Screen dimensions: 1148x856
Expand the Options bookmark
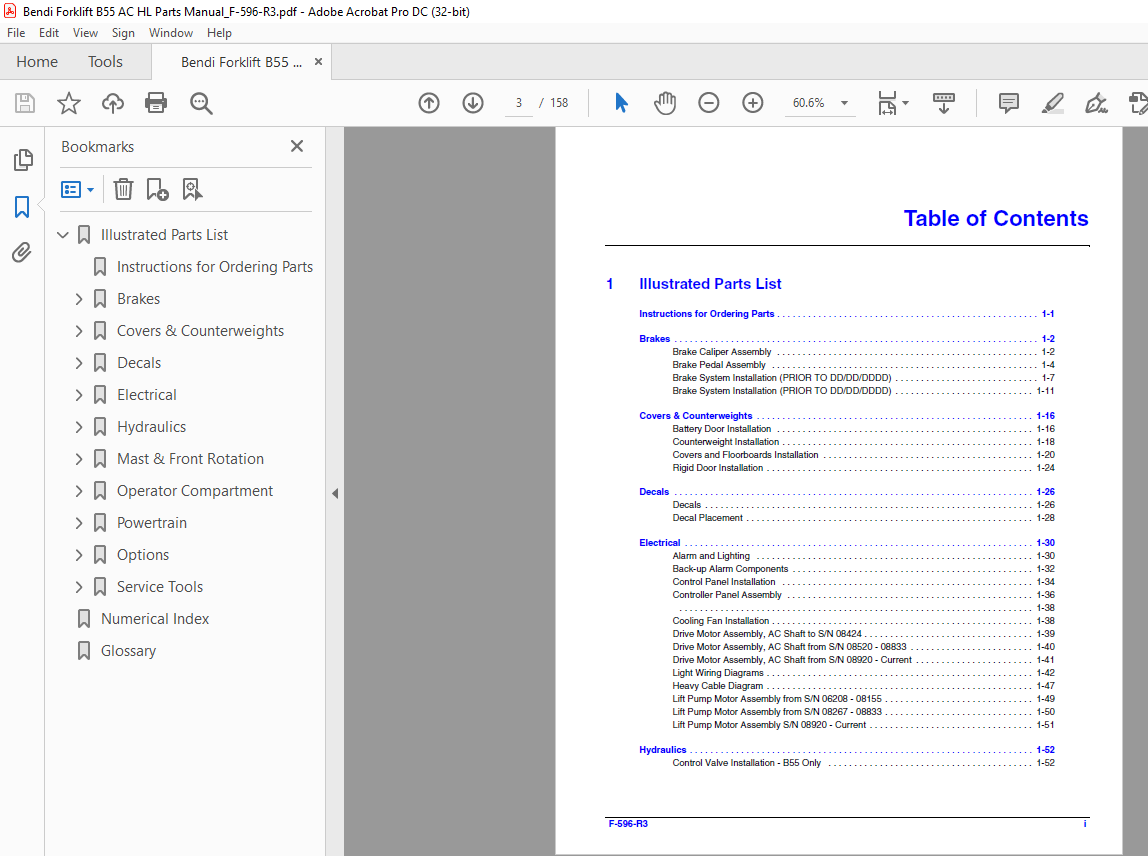(x=79, y=555)
